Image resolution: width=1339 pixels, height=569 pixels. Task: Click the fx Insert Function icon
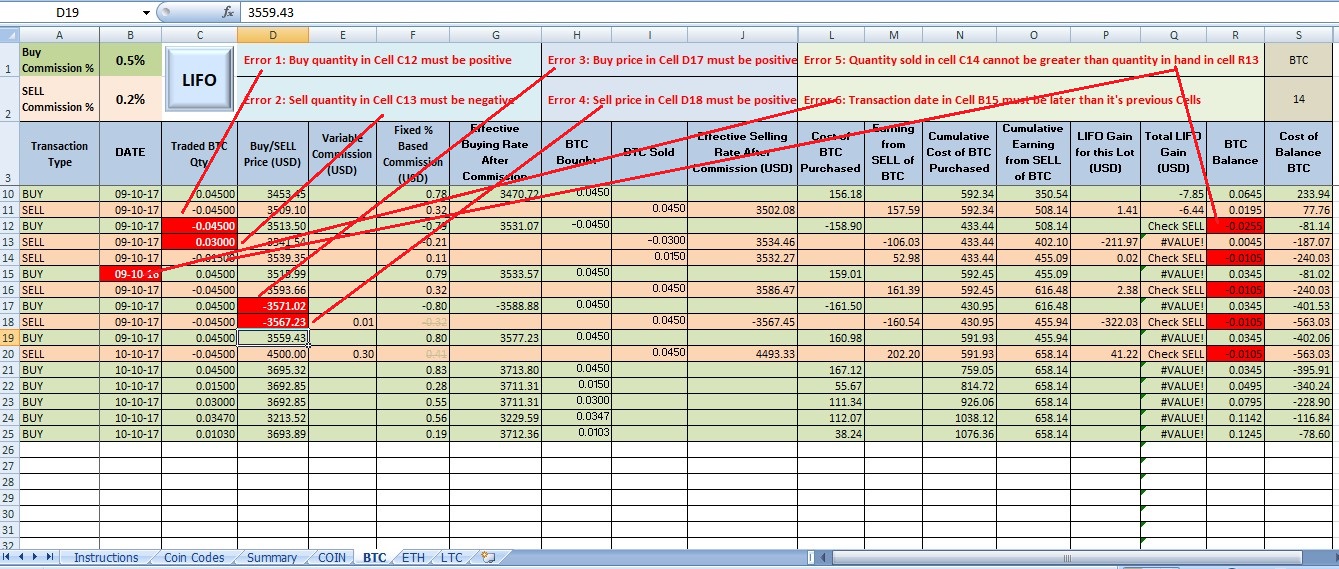coord(227,13)
